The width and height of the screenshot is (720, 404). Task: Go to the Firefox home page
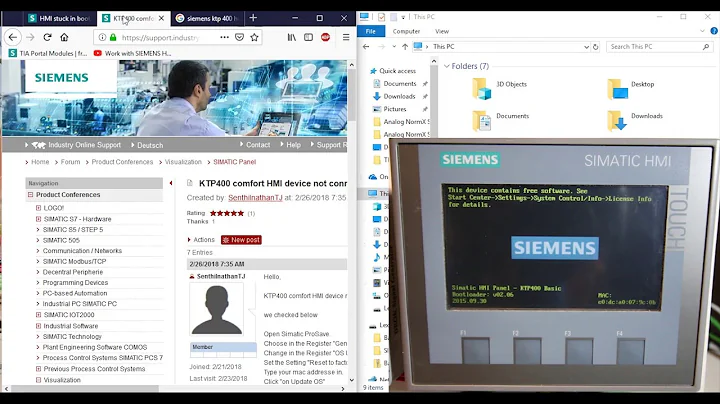point(64,37)
